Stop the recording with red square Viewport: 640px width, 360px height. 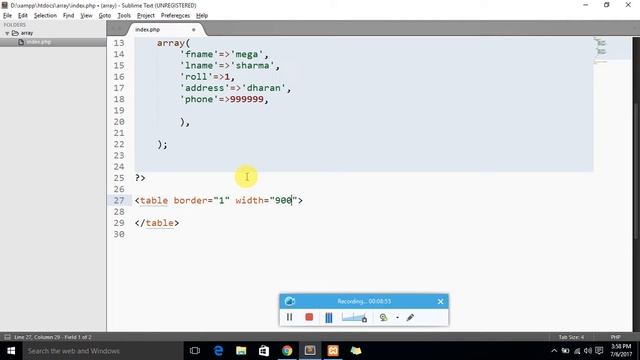point(309,317)
